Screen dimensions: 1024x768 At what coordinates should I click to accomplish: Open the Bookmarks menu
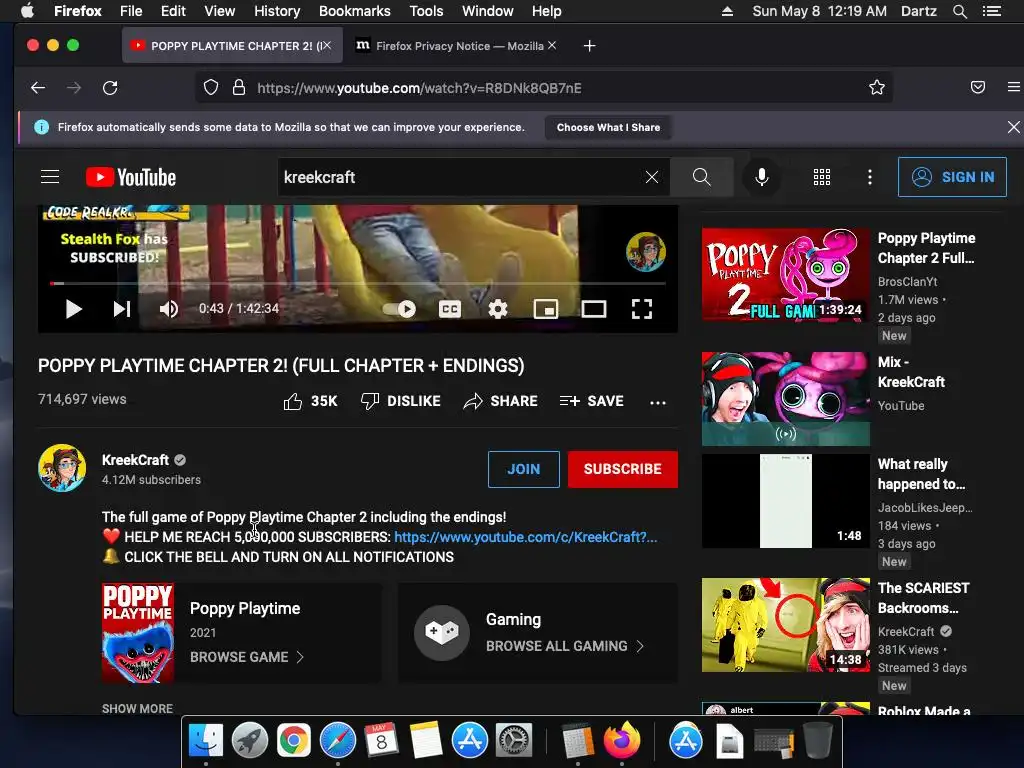355,11
